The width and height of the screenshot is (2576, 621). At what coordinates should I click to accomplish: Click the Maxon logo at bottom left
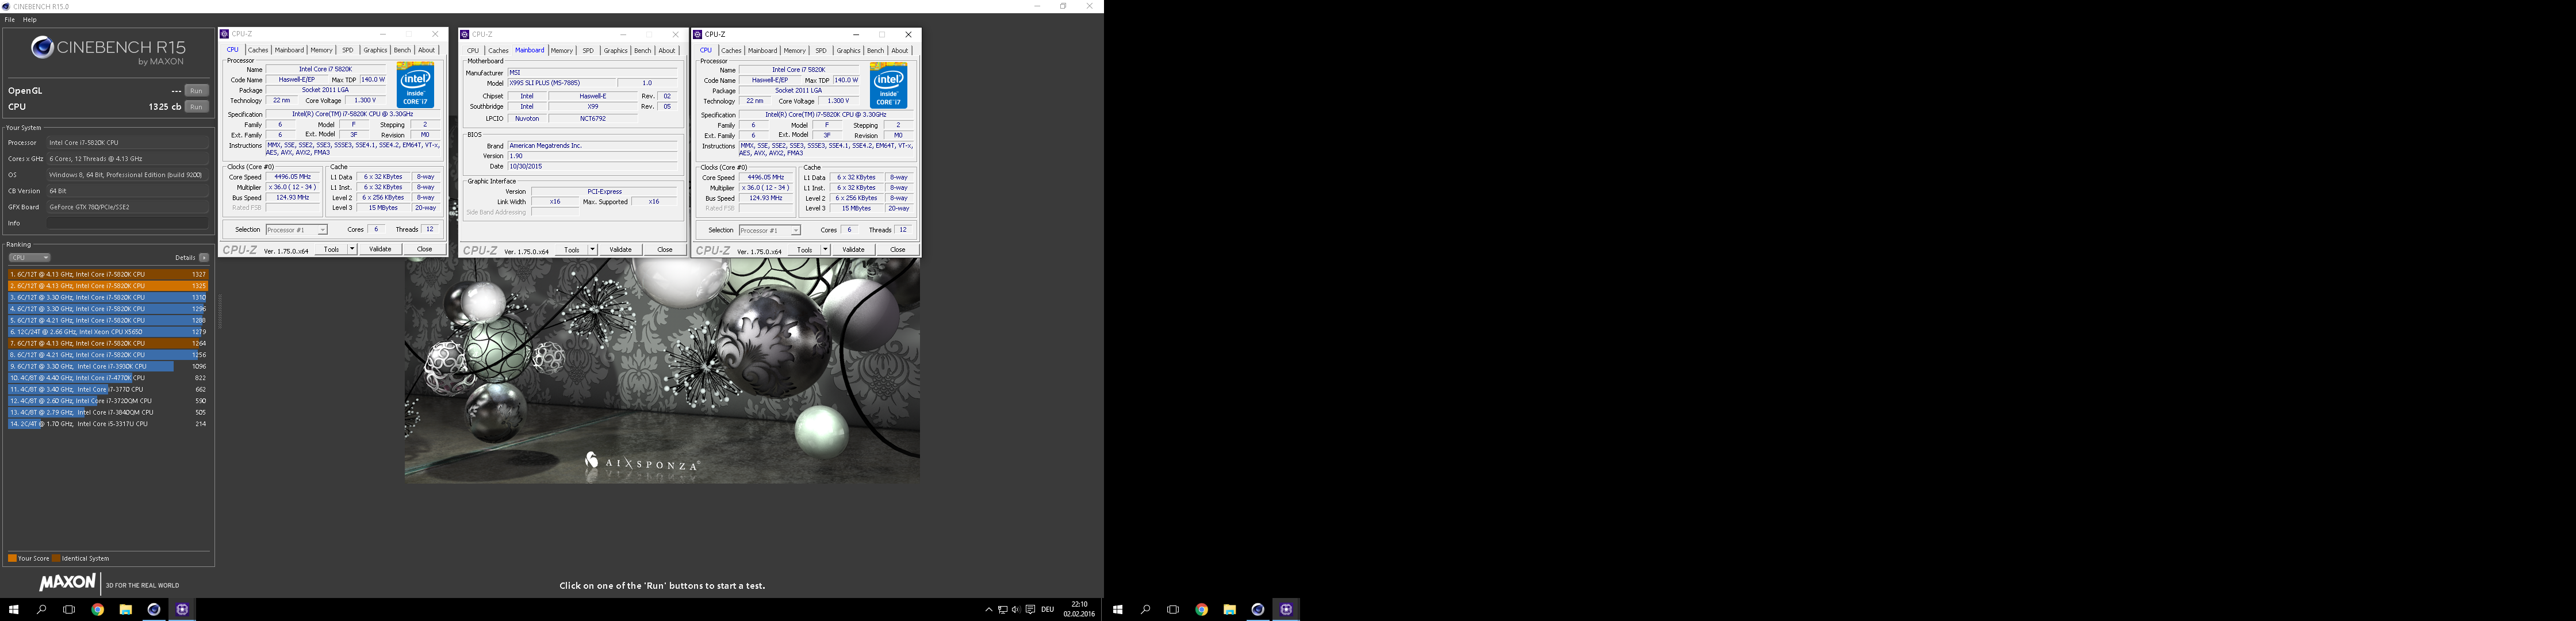pyautogui.click(x=67, y=582)
